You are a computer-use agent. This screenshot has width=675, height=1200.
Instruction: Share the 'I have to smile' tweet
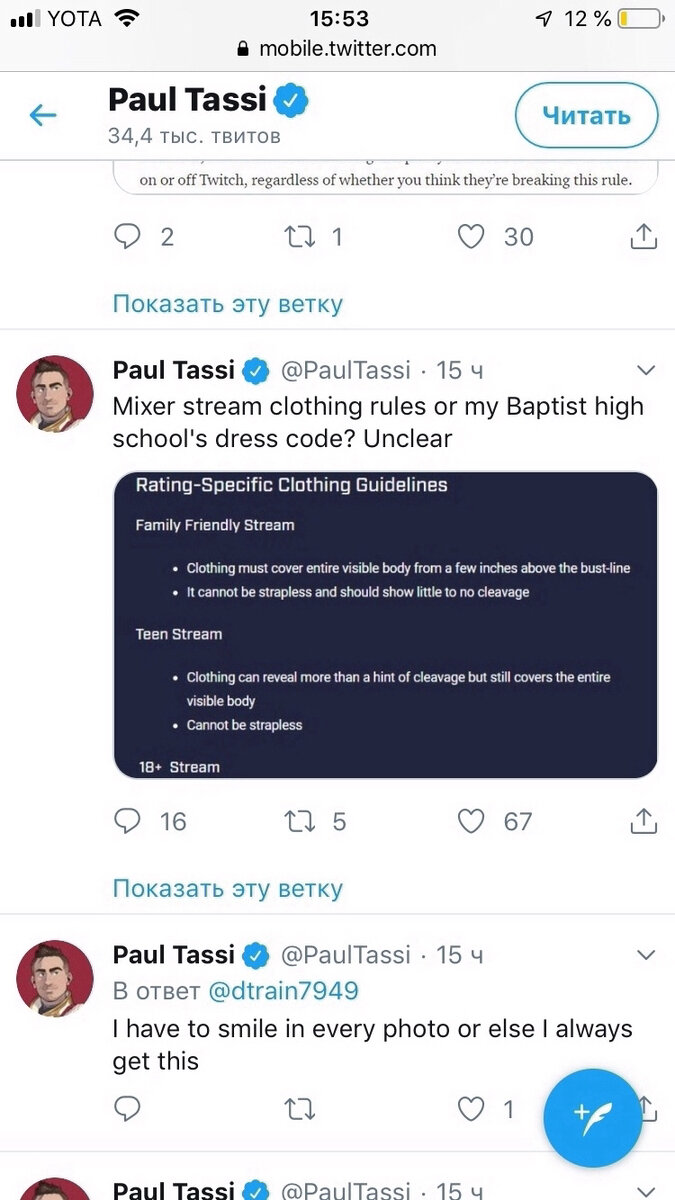(644, 1108)
